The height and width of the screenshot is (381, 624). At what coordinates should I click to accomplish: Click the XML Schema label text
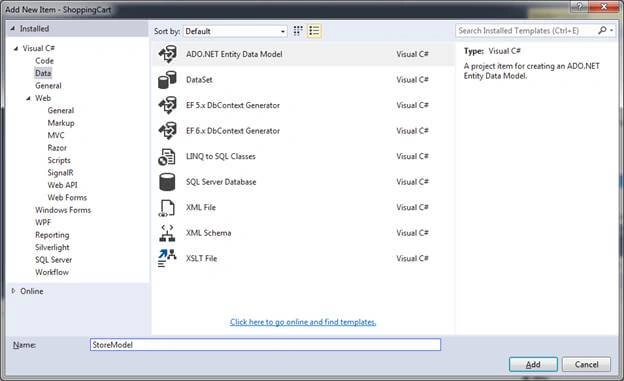click(208, 233)
